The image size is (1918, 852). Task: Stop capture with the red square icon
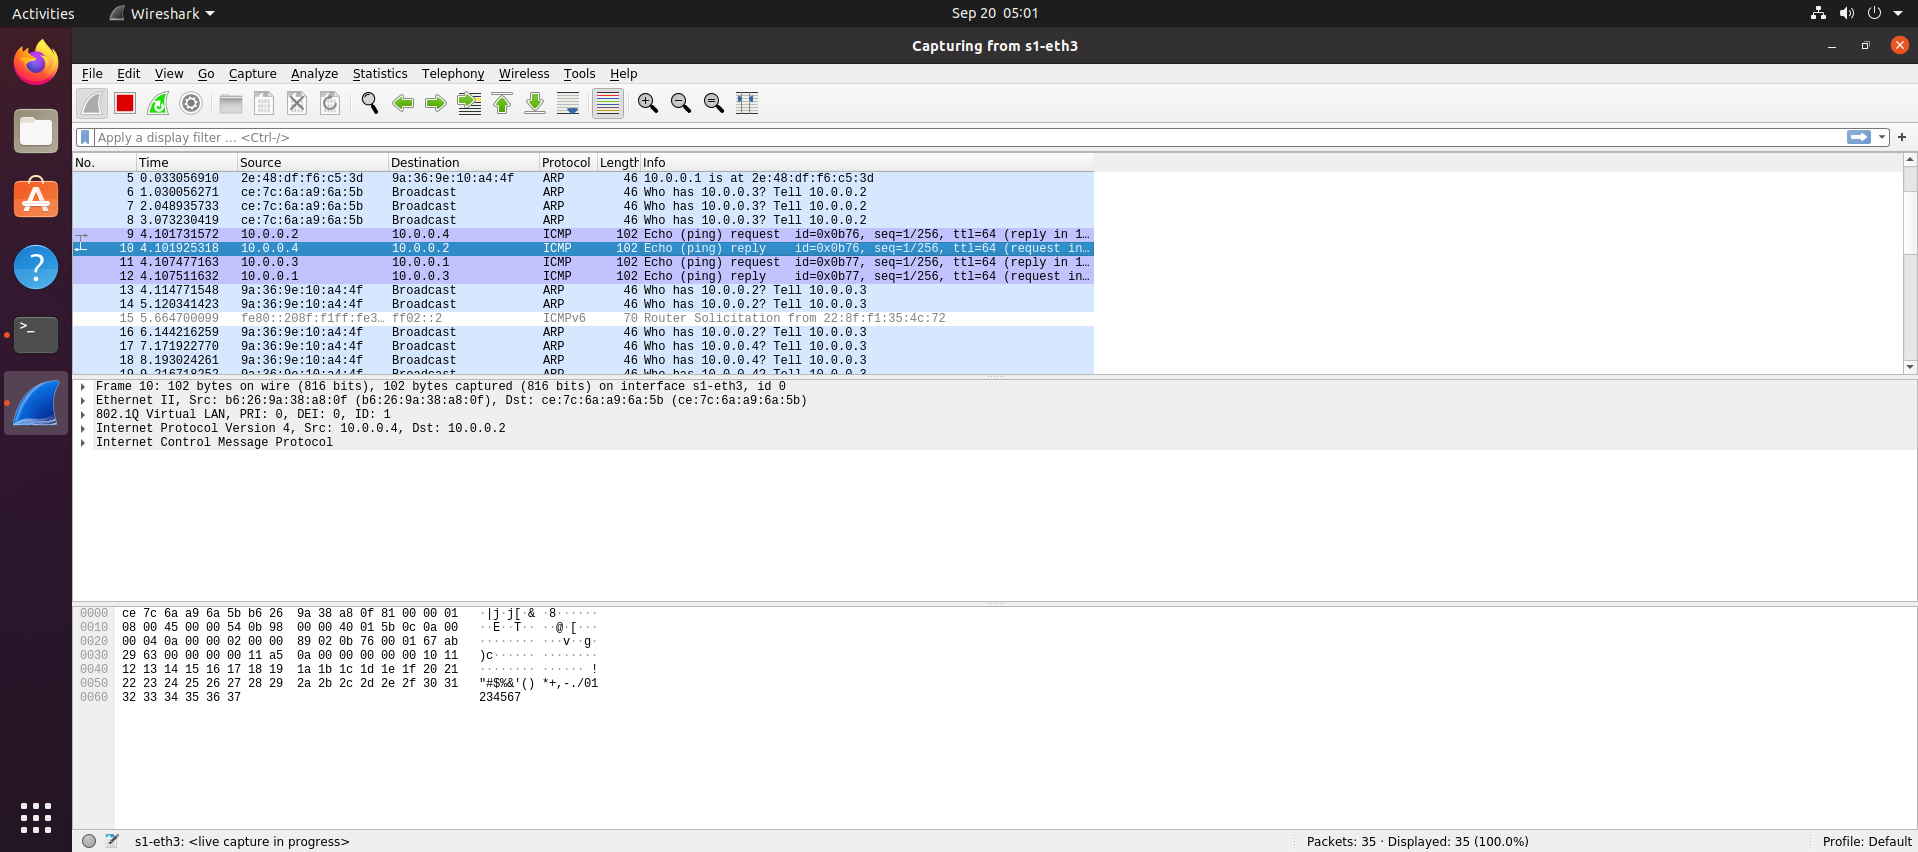point(125,103)
